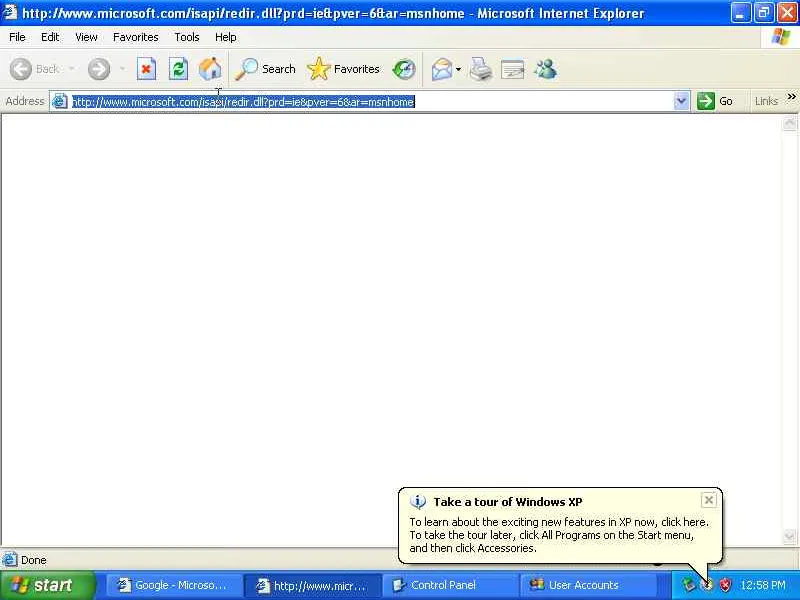Print the page using printer icon
This screenshot has width=800, height=600.
480,69
